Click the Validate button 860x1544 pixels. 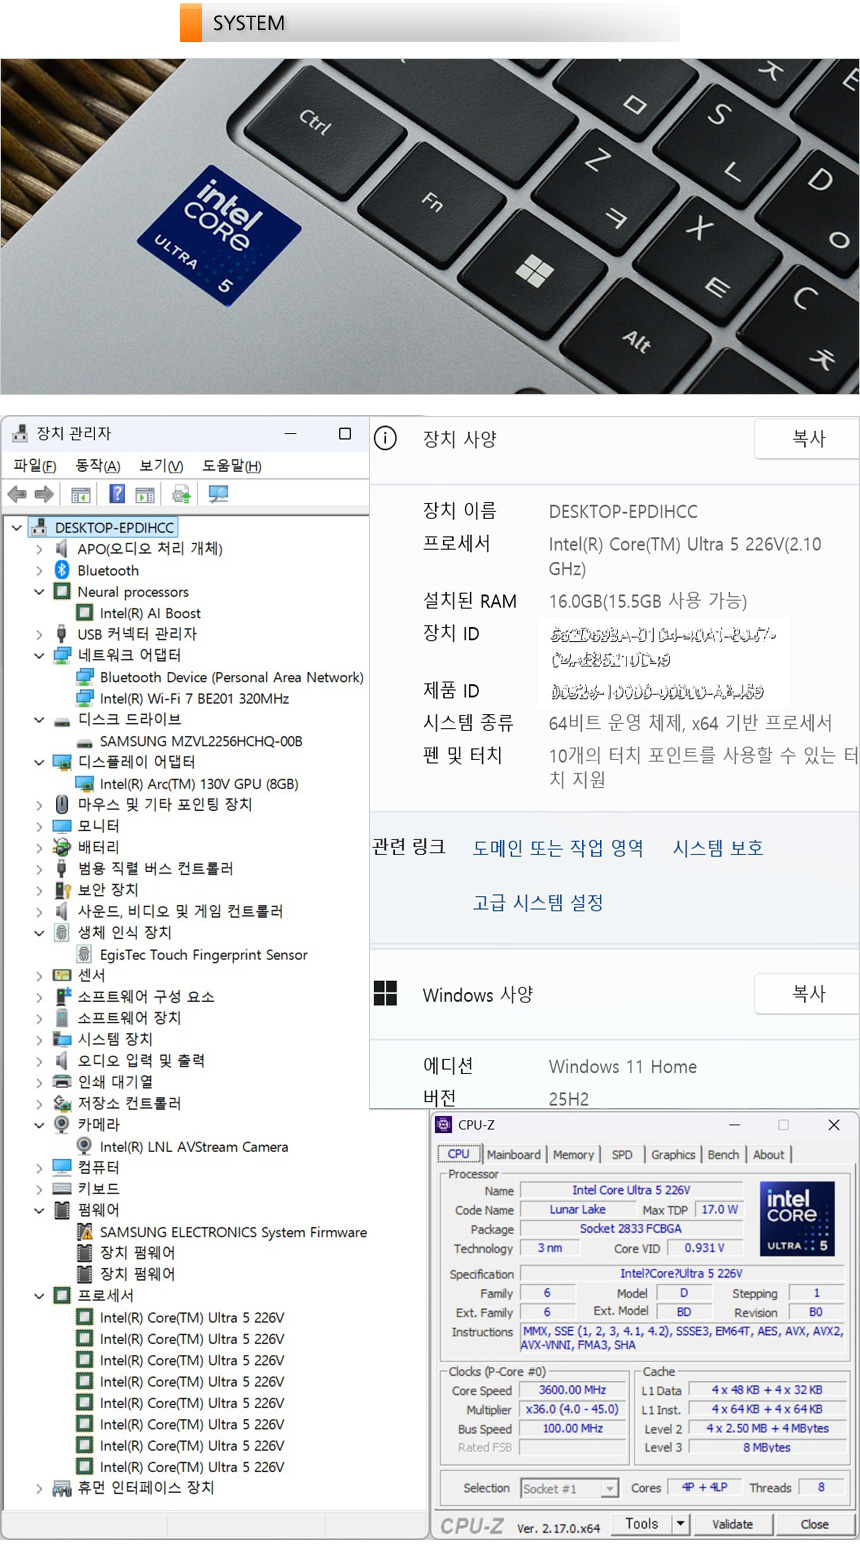pyautogui.click(x=732, y=1524)
